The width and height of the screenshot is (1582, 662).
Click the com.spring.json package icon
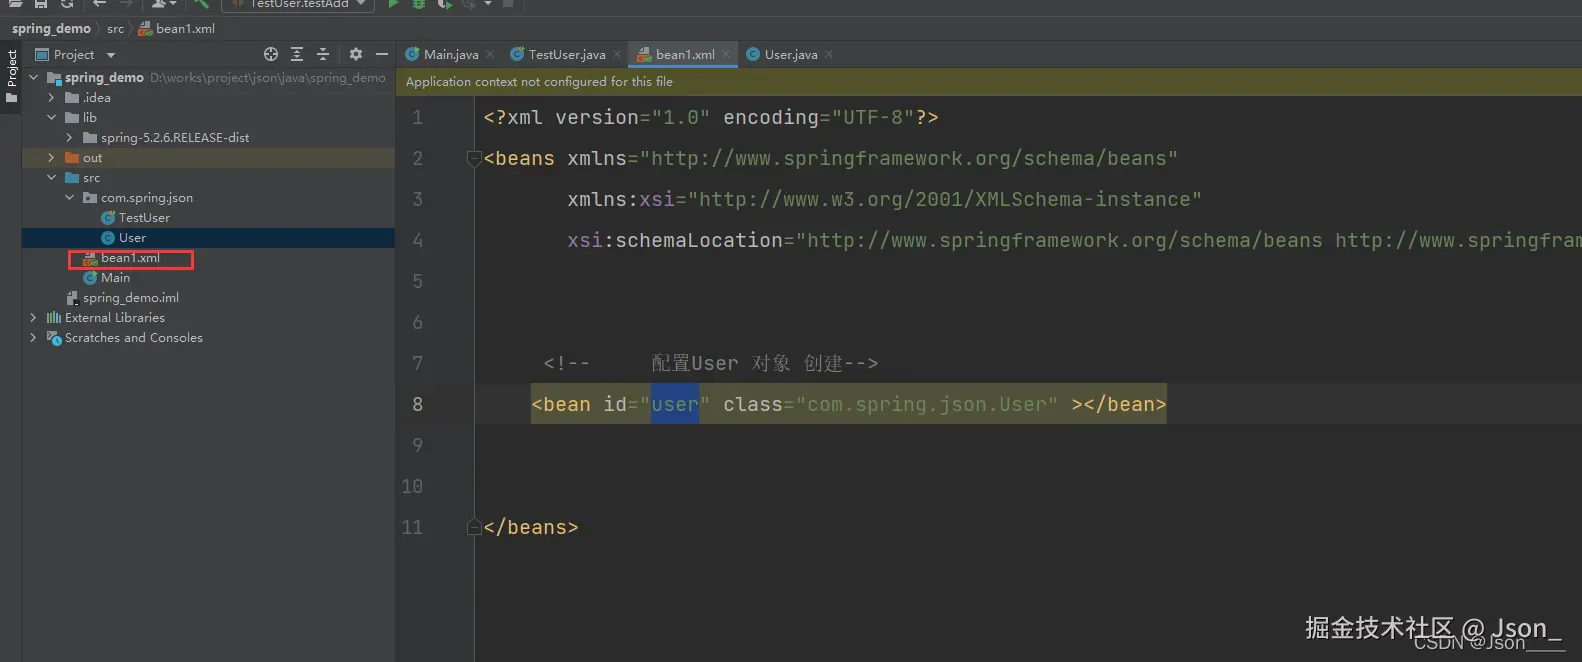tap(90, 197)
